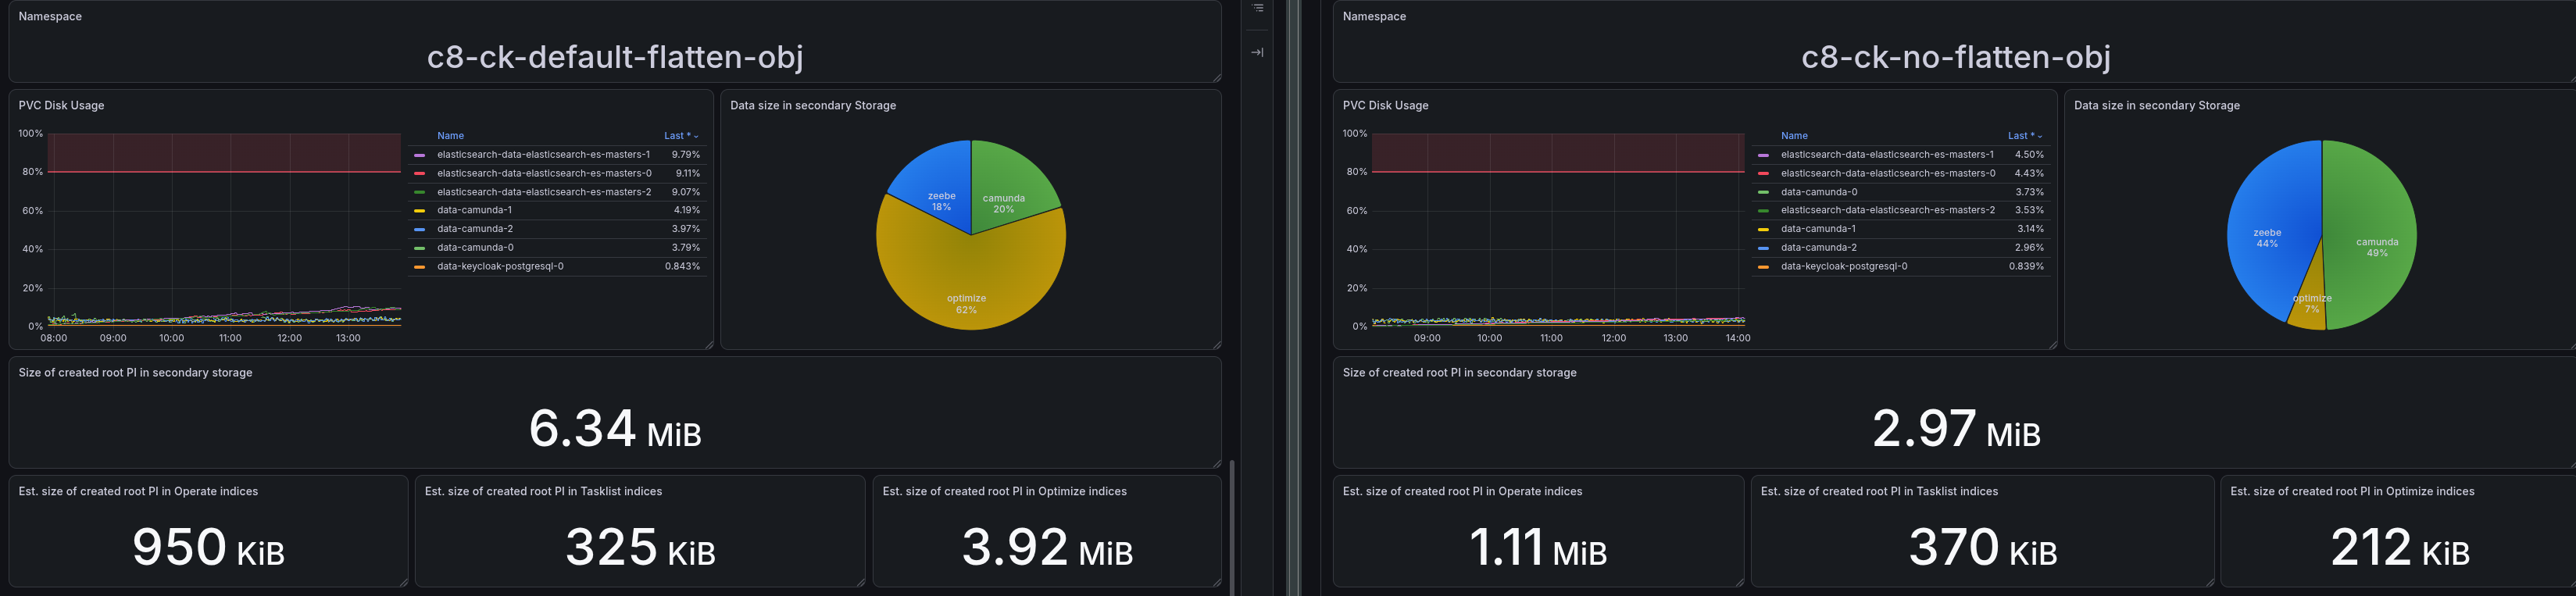
Task: Toggle elasticsearch-es-masters-1 series in no-flatten legend
Action: click(x=1887, y=155)
